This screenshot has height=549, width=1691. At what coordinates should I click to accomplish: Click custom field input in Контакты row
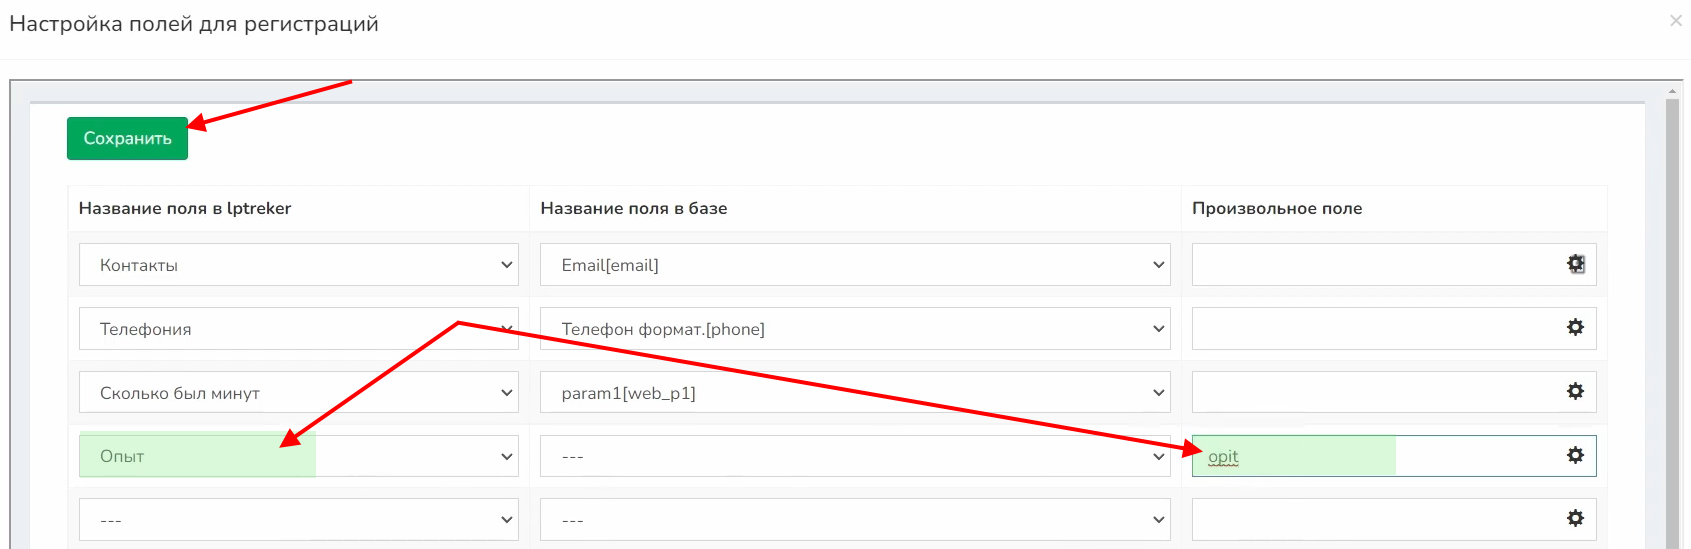pos(1370,265)
